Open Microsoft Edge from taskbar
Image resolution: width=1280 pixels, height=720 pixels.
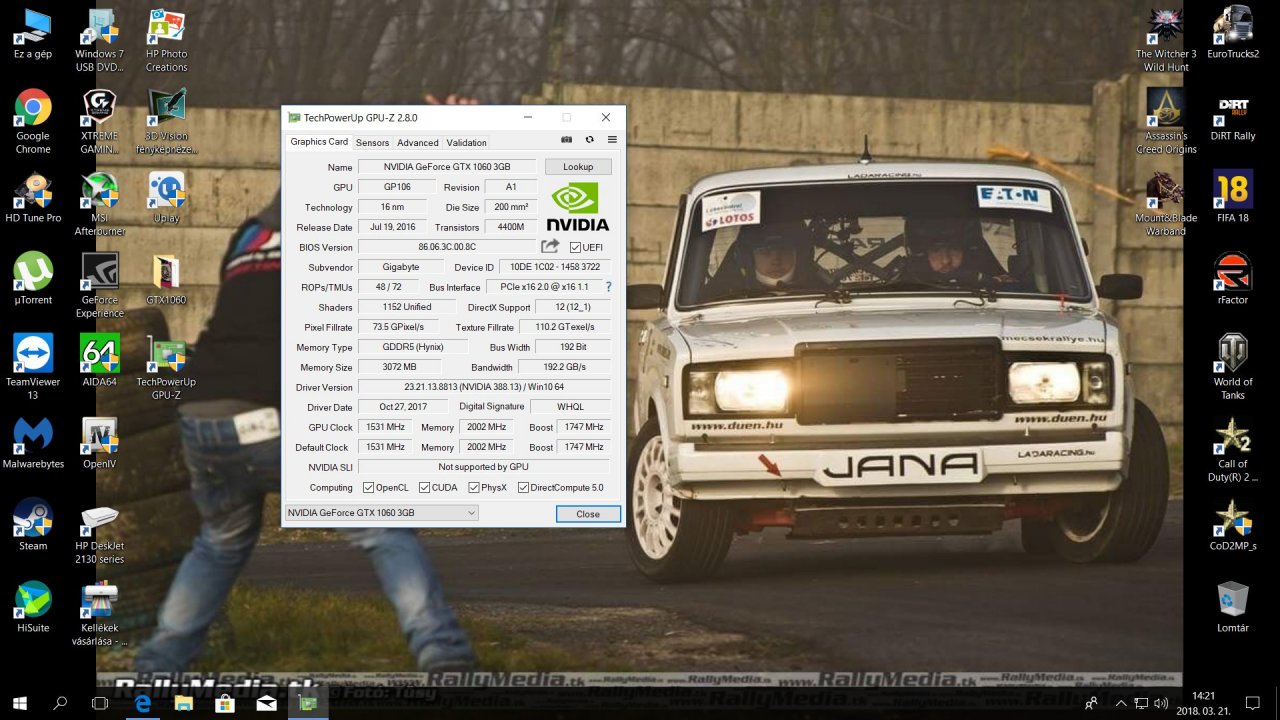pos(143,703)
